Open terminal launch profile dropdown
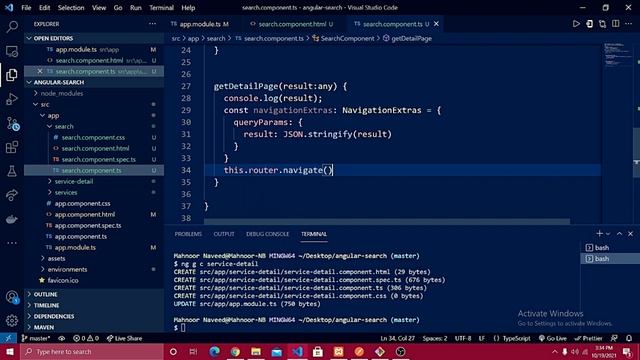Image resolution: width=640 pixels, height=360 pixels. (x=608, y=233)
